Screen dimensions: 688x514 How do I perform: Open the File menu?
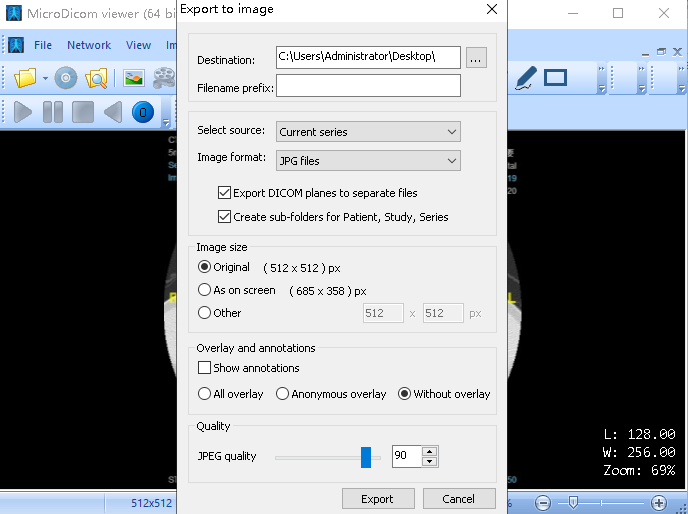pyautogui.click(x=43, y=45)
